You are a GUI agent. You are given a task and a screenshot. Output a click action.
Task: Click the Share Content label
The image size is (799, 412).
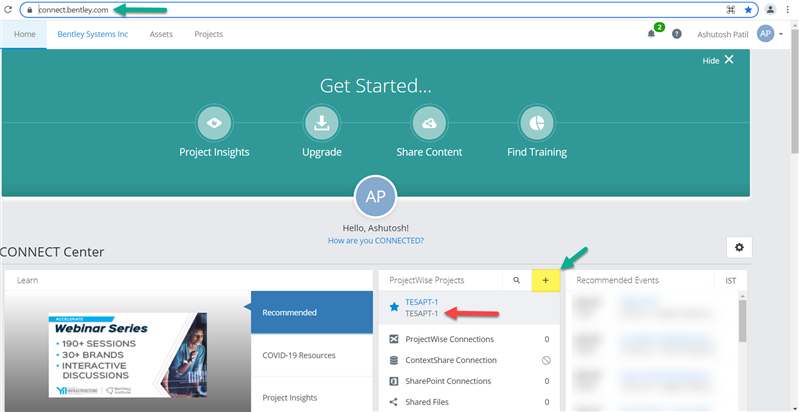pos(429,152)
